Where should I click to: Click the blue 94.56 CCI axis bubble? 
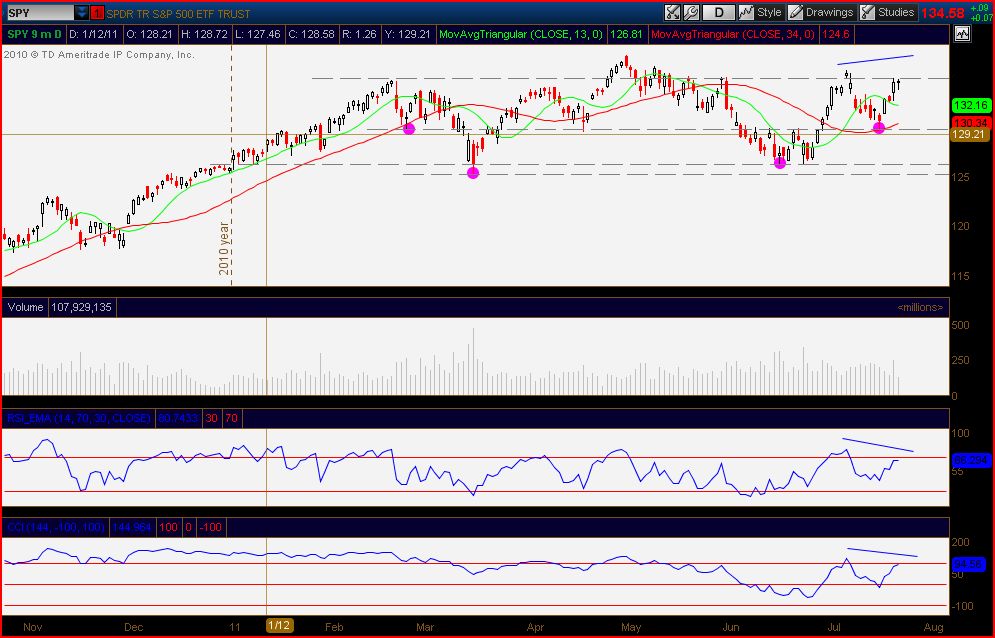tap(969, 564)
